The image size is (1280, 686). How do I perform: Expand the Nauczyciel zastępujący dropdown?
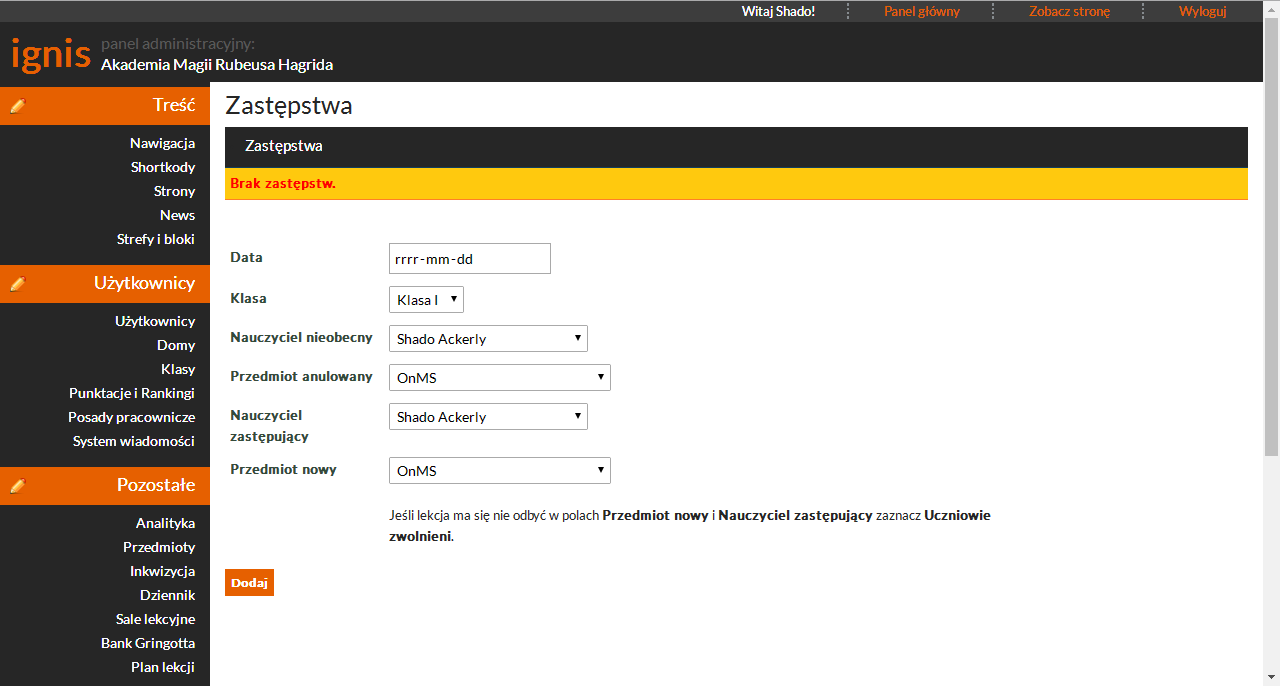[488, 417]
